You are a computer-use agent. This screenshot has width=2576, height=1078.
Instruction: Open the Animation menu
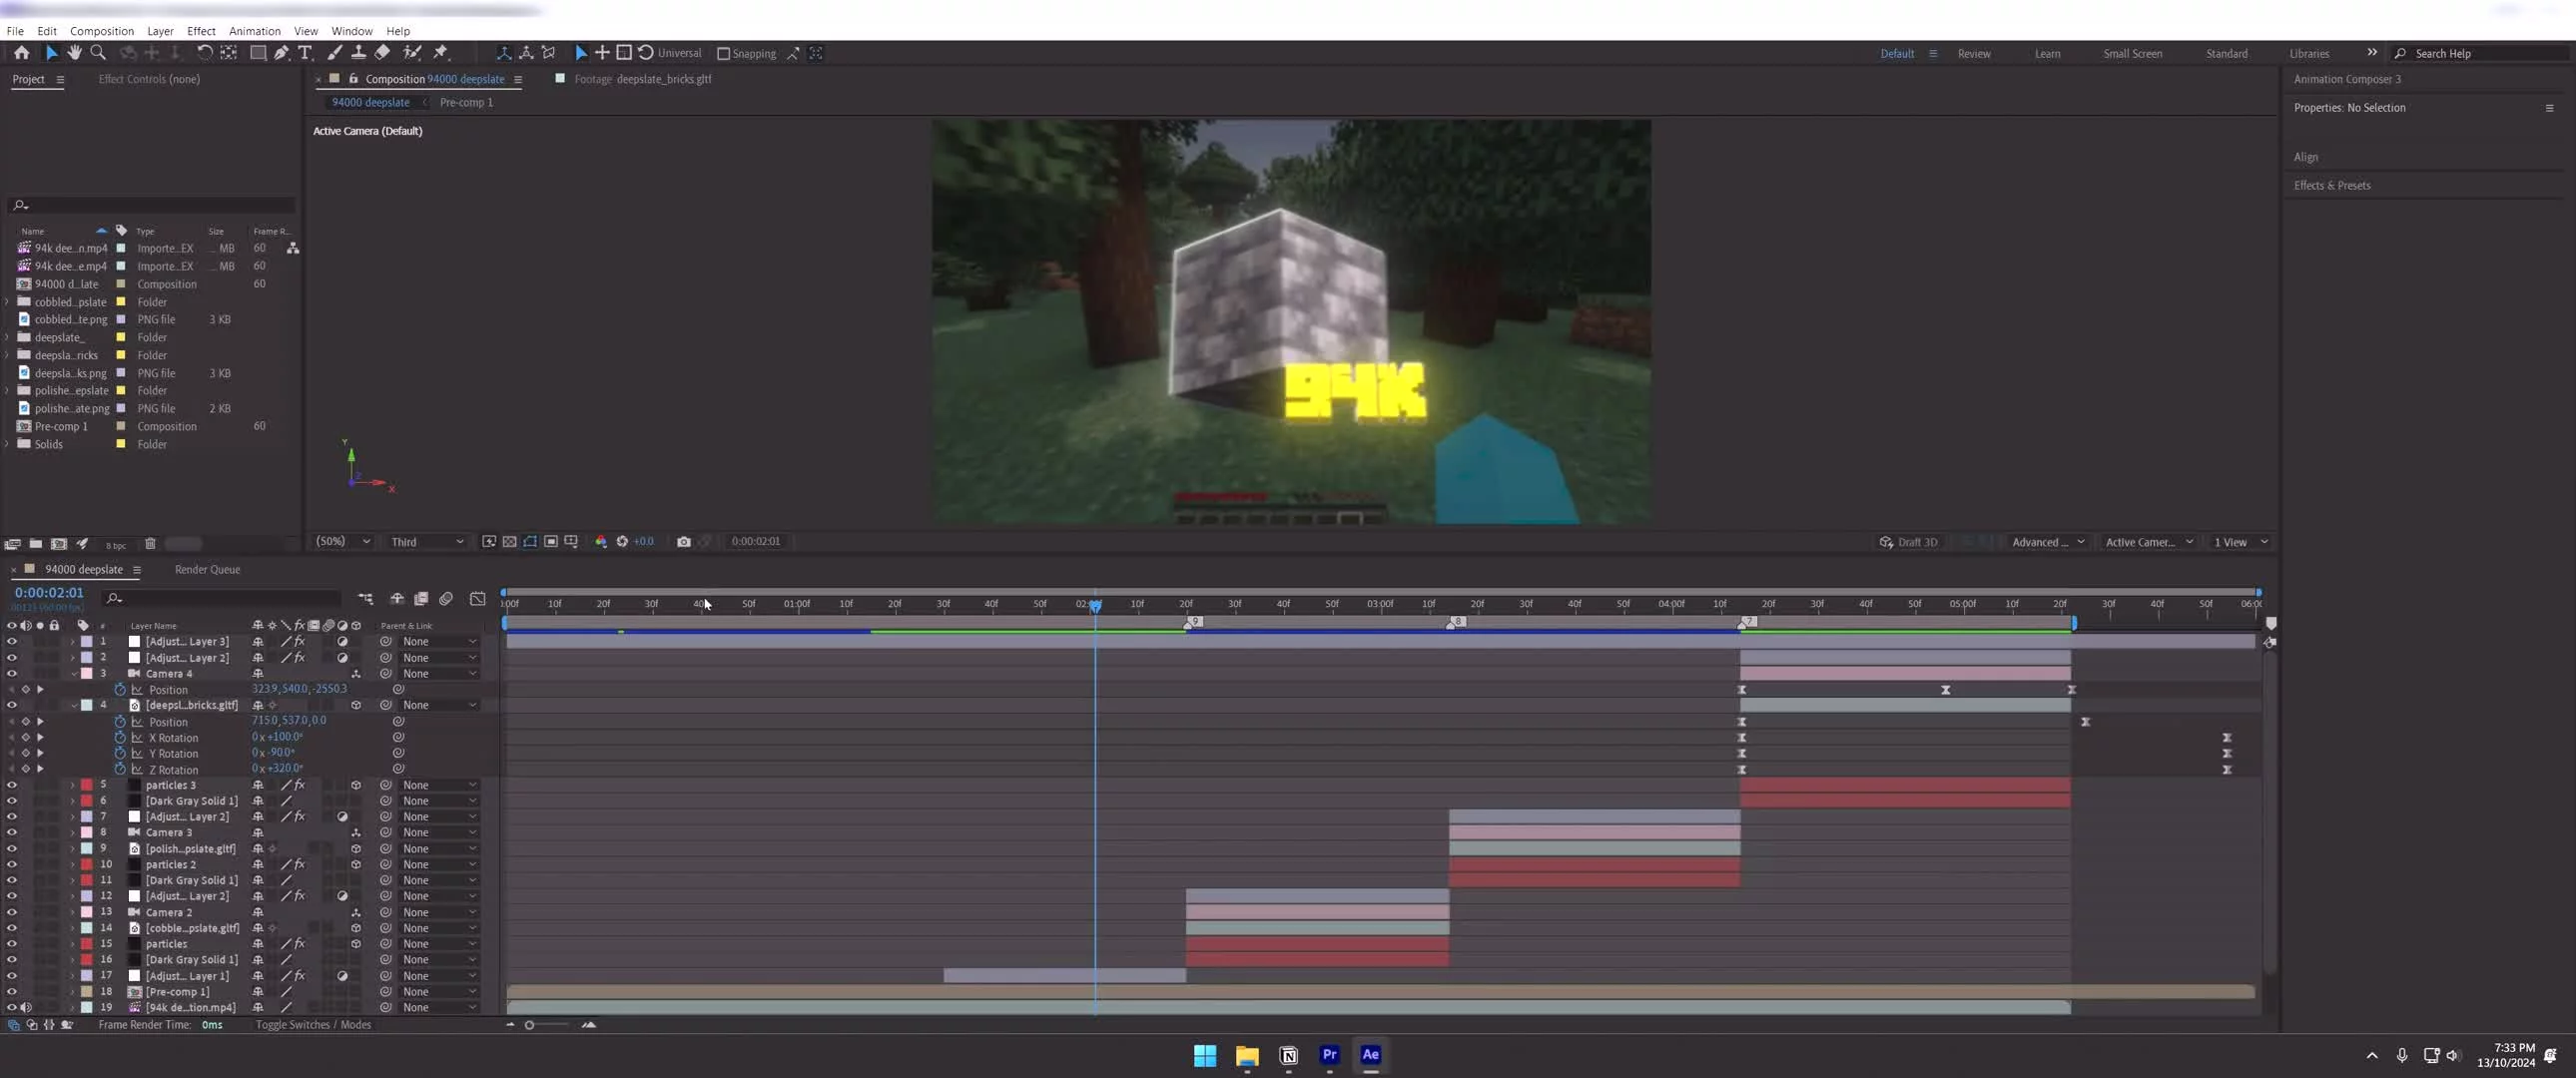pyautogui.click(x=254, y=31)
